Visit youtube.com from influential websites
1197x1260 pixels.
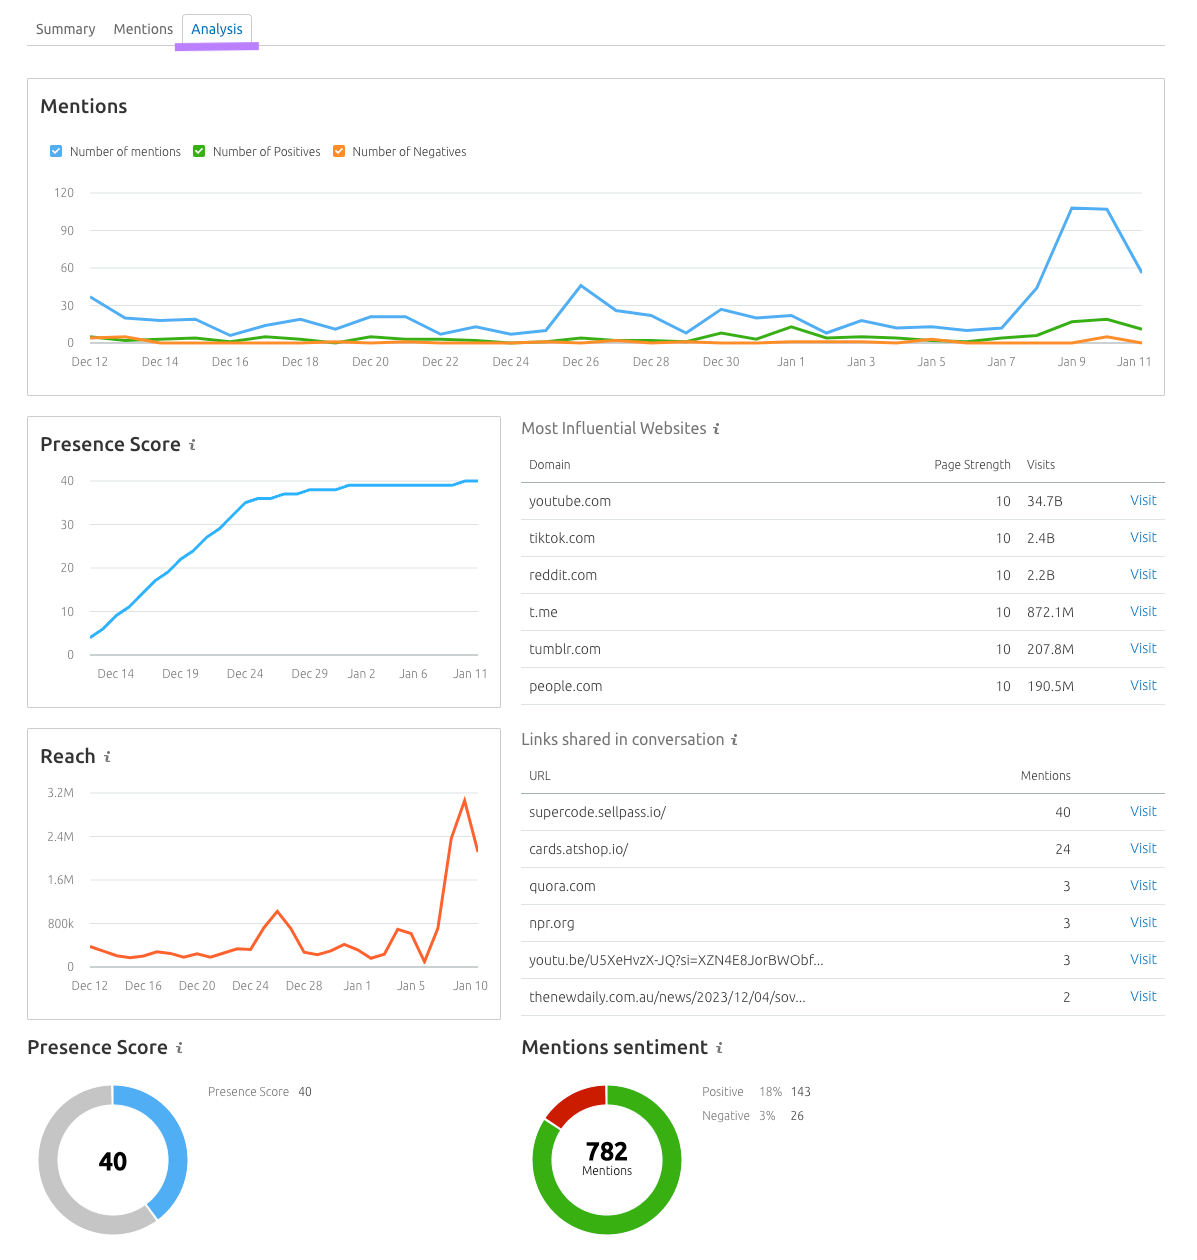click(1143, 500)
